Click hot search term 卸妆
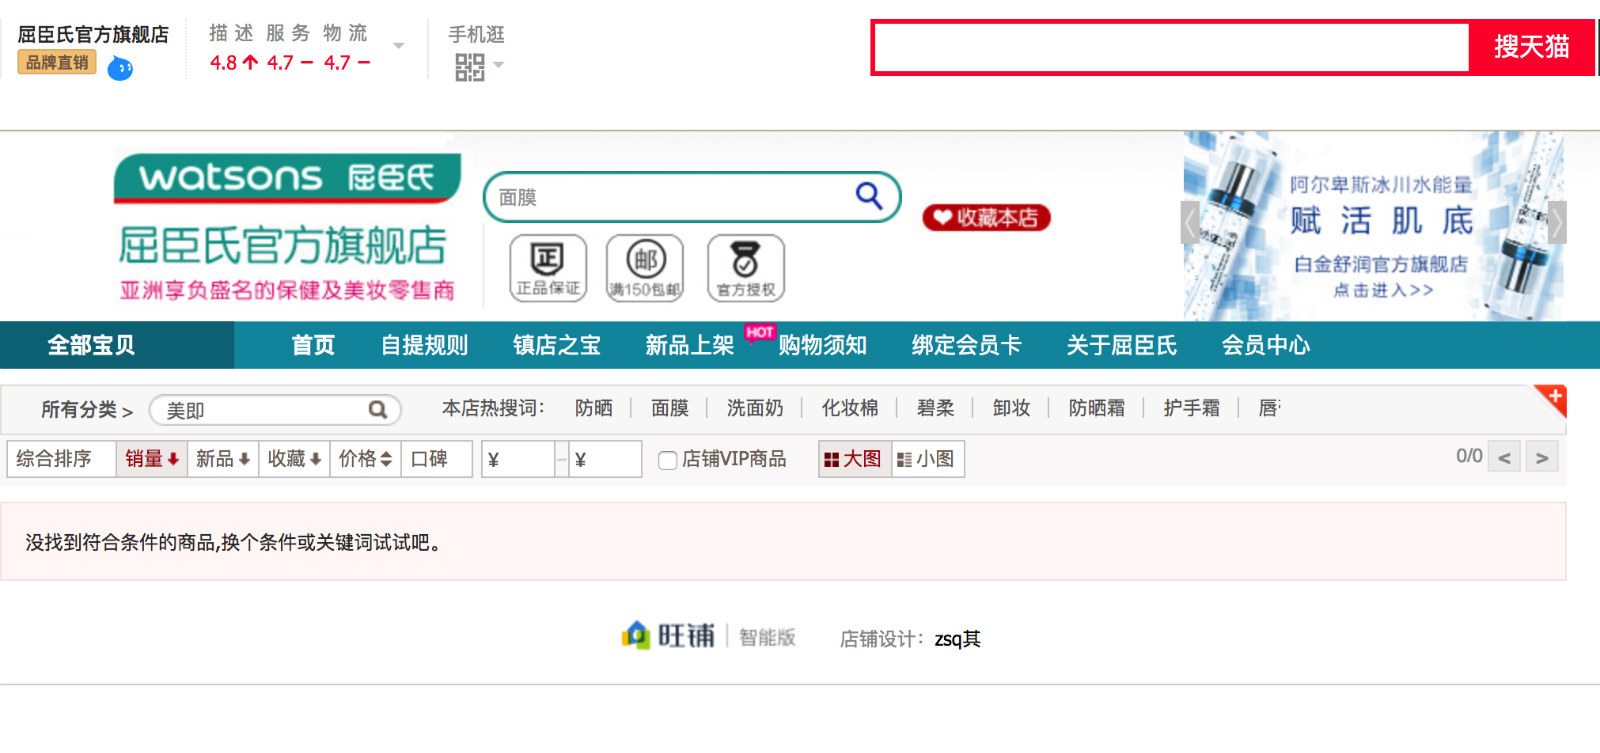 tap(1012, 408)
